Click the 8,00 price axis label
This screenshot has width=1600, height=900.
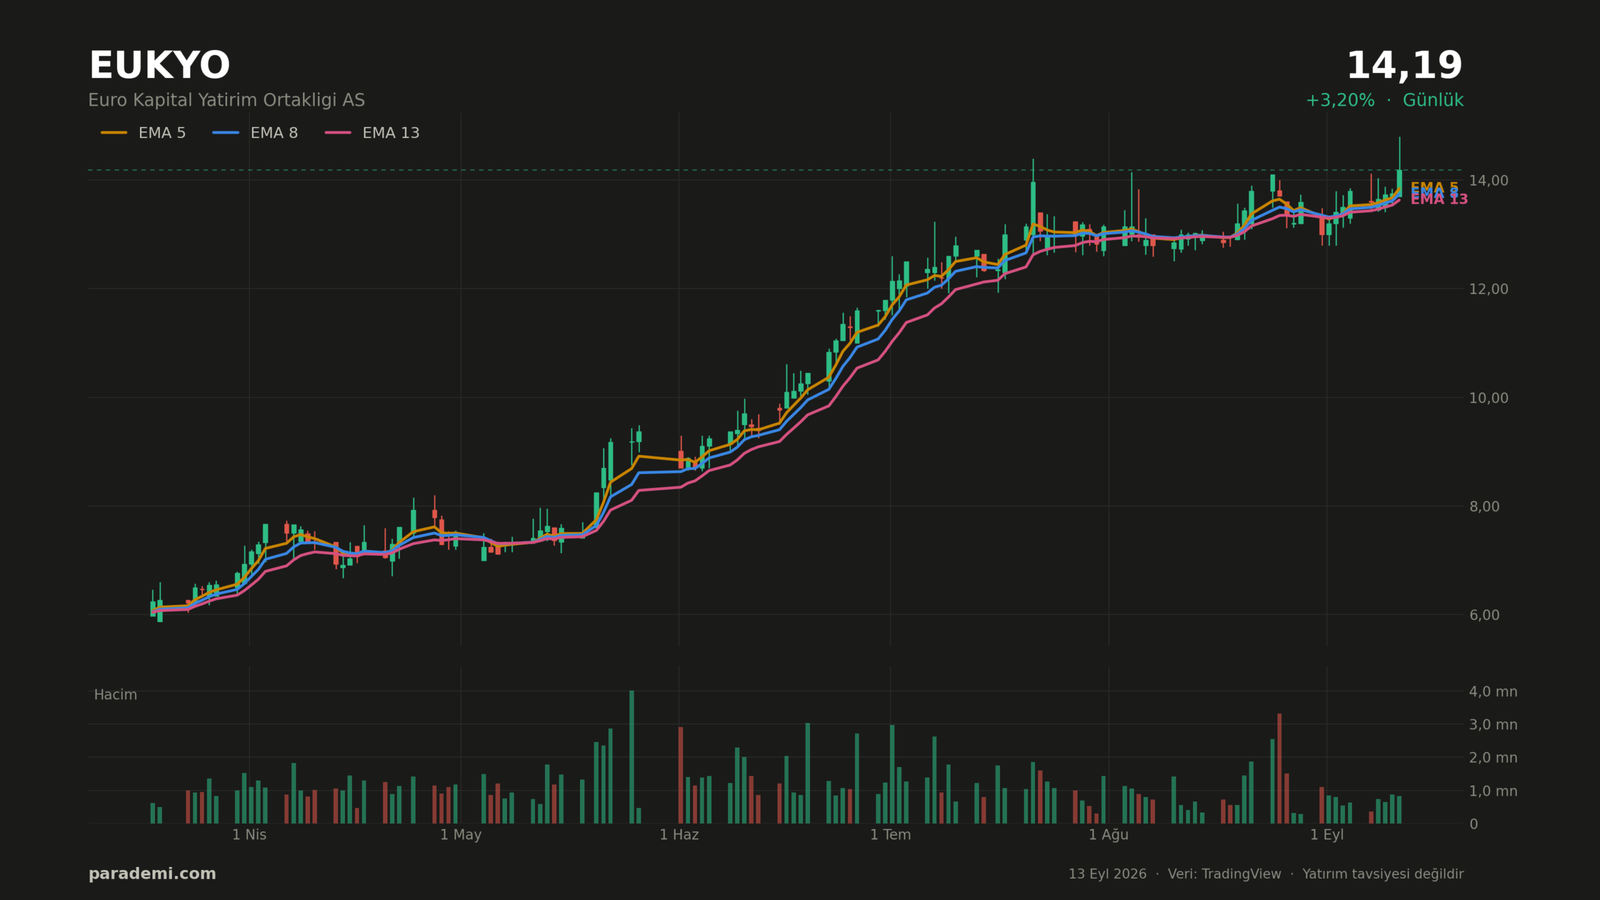pos(1484,507)
